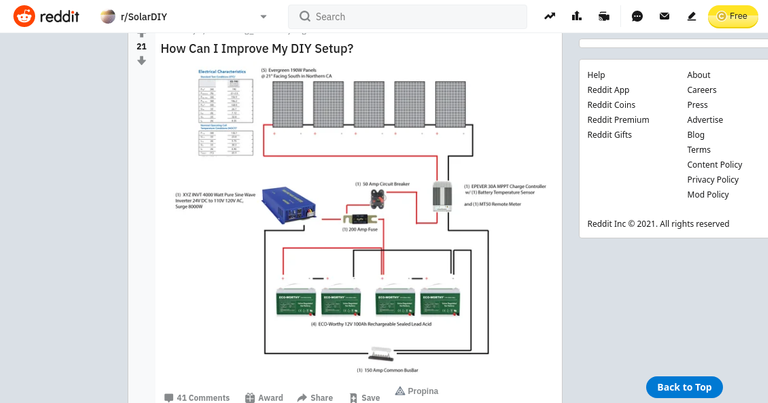Click the Propina triangle icon

coord(400,391)
